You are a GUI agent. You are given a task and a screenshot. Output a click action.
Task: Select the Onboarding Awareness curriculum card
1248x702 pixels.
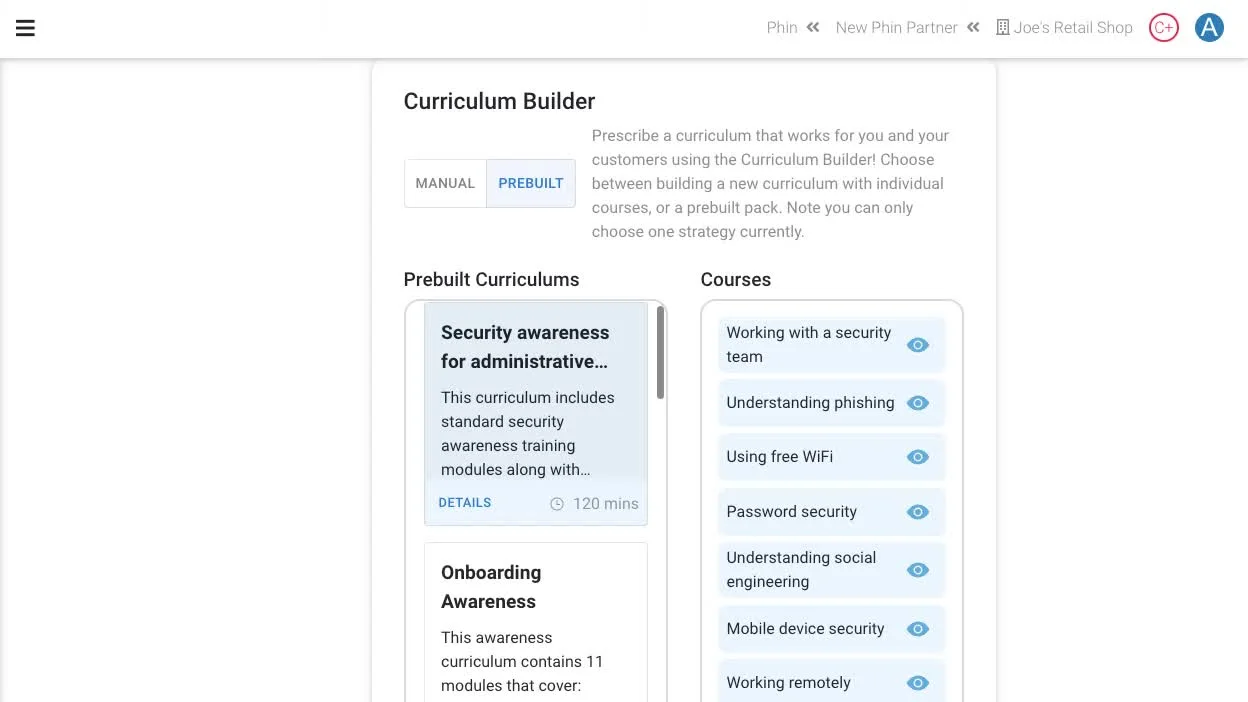pos(536,622)
